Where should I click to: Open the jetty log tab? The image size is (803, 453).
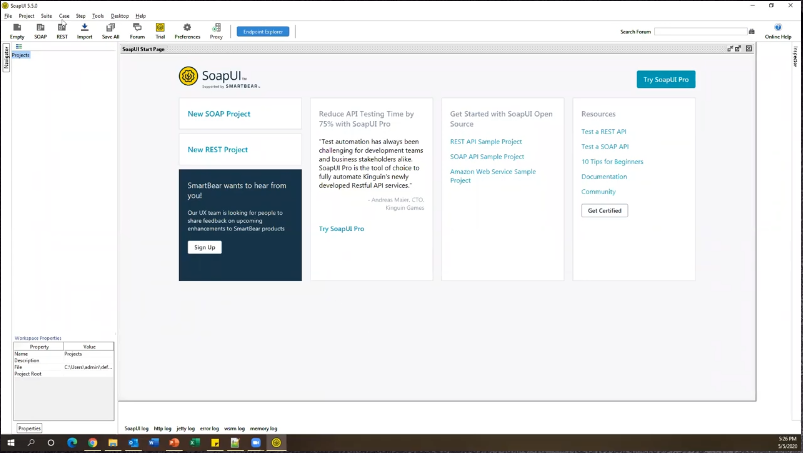coord(185,428)
